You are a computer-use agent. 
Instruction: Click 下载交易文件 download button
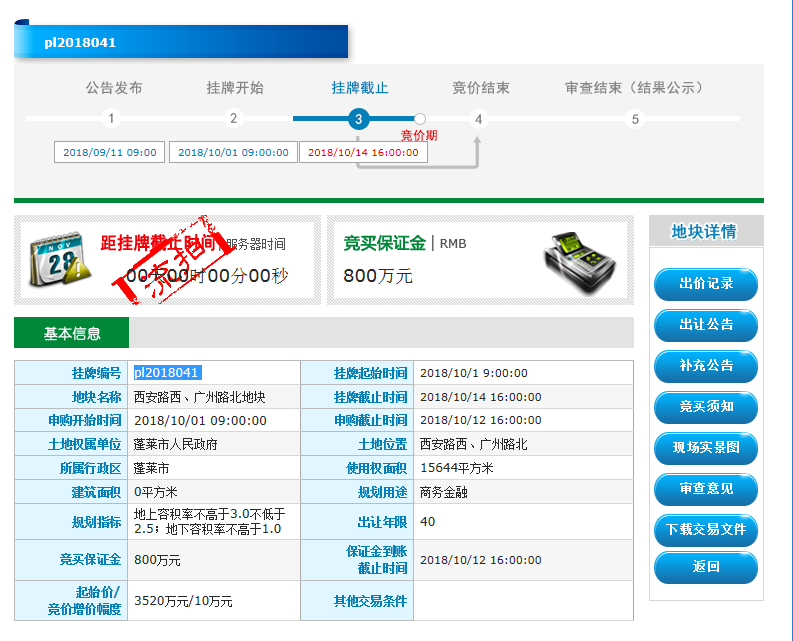click(x=705, y=530)
